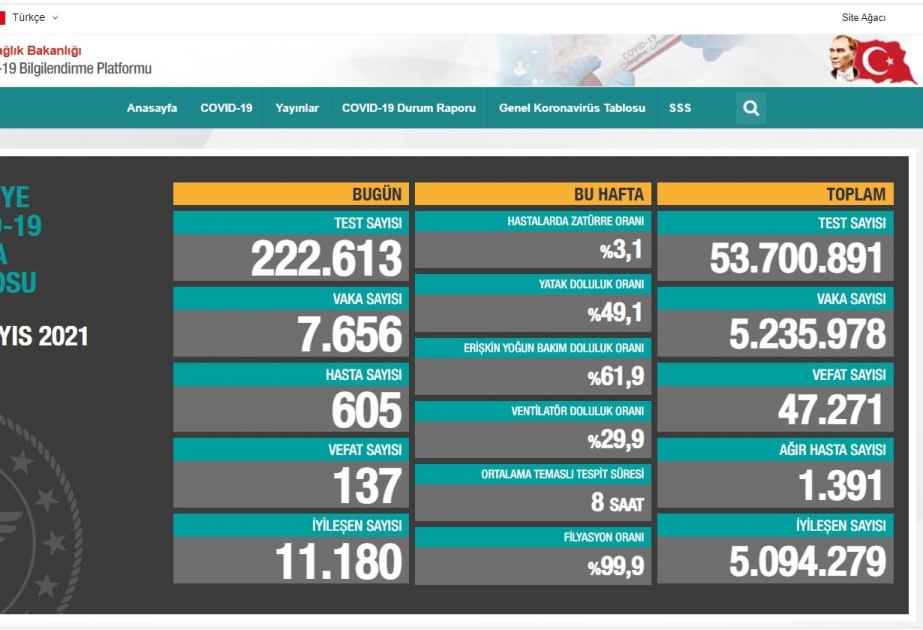Click today's death count 137
Screen dimensions: 923x630
coord(367,486)
